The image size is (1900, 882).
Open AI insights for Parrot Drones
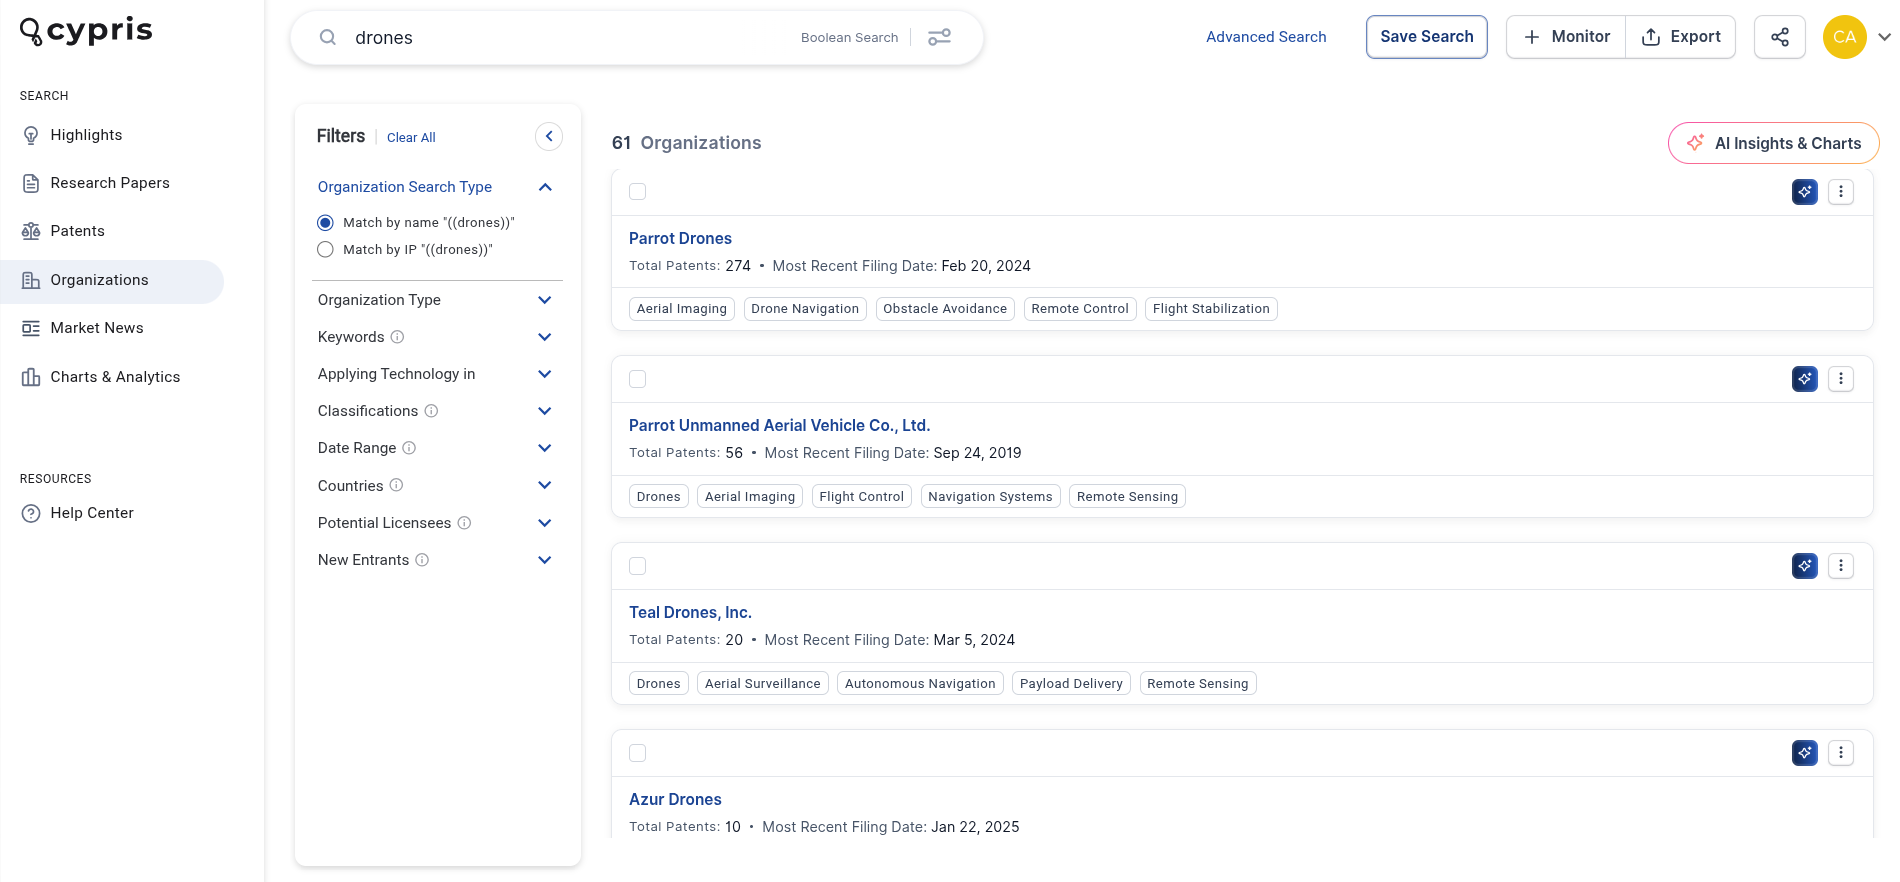1804,192
